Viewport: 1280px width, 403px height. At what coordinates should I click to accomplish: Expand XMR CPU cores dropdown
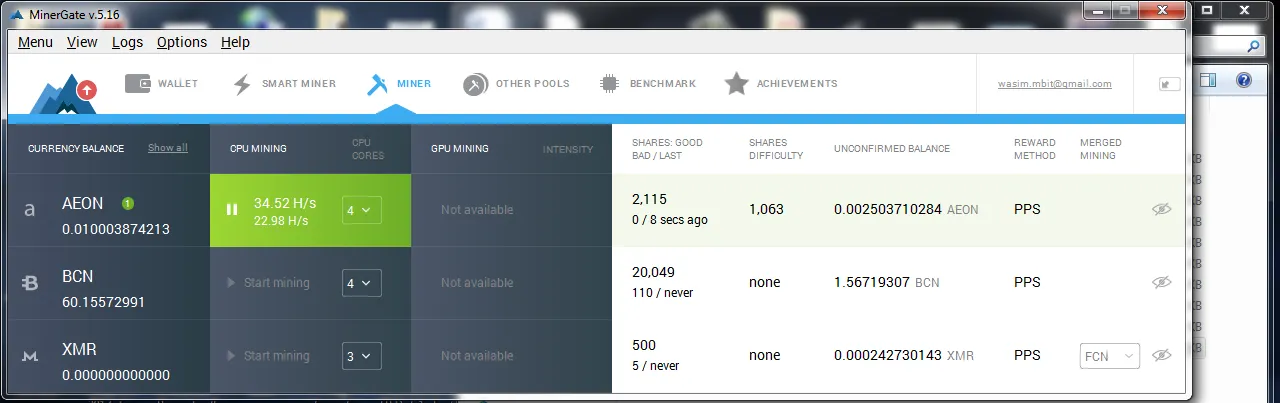[362, 356]
